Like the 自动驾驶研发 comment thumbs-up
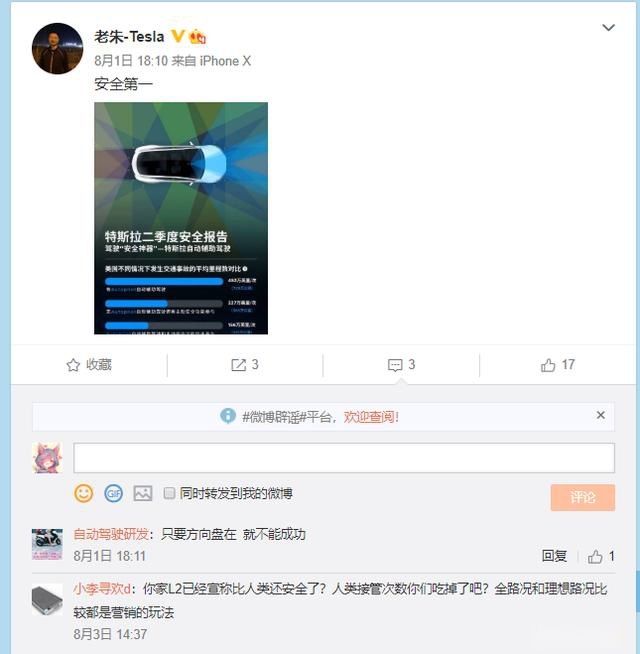640x654 pixels. point(595,556)
